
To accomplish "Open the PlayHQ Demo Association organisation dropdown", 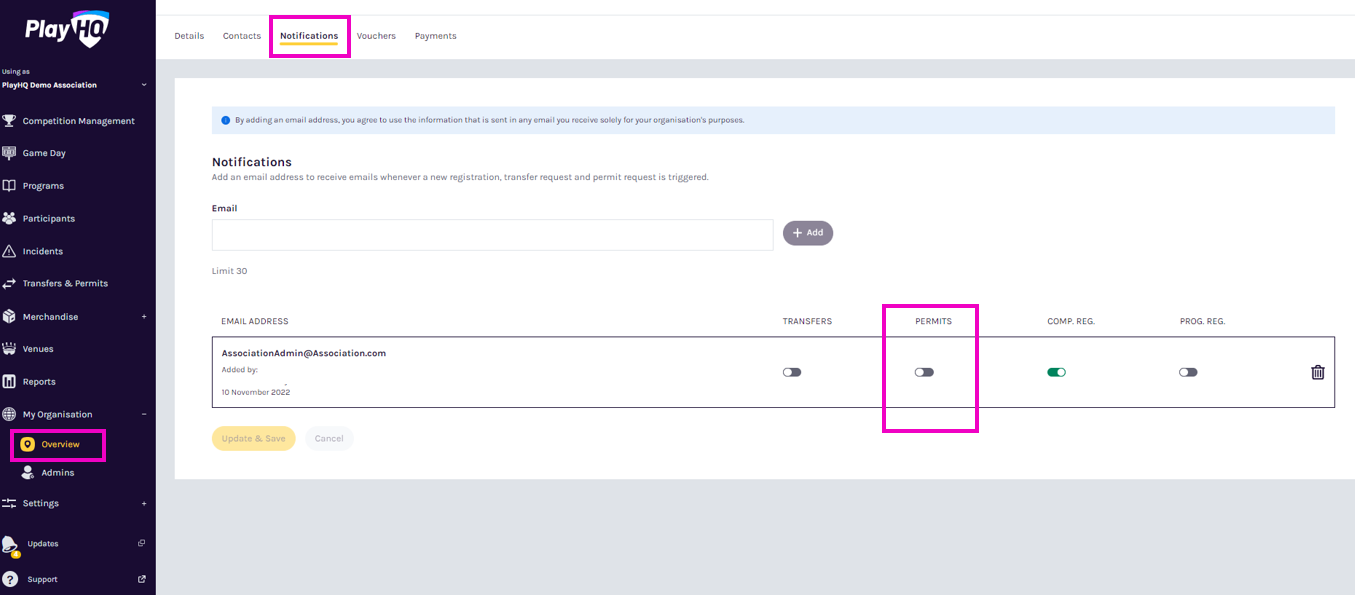I will coord(143,85).
